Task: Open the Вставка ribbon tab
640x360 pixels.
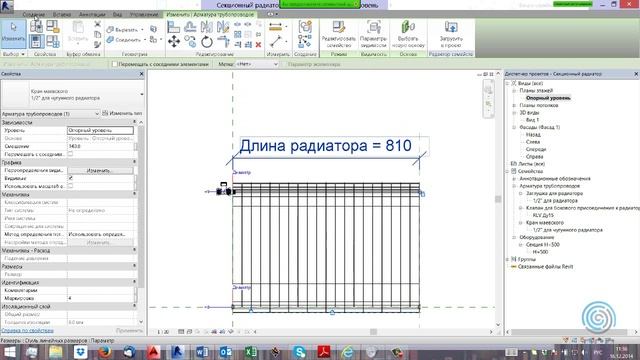Action: (62, 14)
